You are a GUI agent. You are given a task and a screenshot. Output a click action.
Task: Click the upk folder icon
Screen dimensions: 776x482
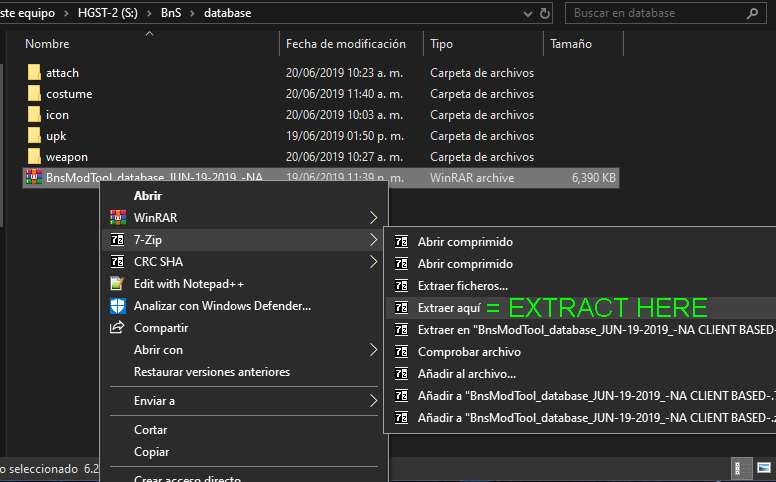pos(34,136)
